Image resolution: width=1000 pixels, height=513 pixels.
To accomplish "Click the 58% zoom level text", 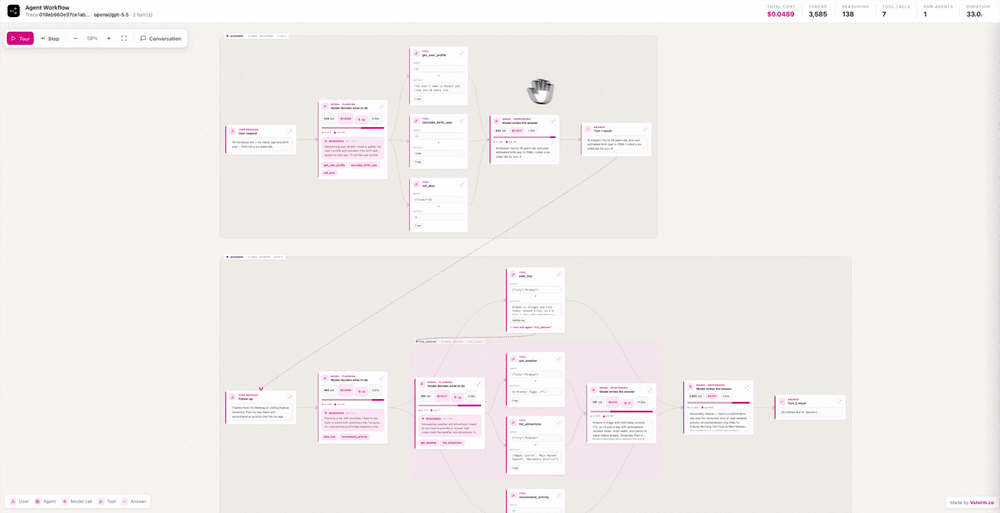I will click(x=92, y=38).
